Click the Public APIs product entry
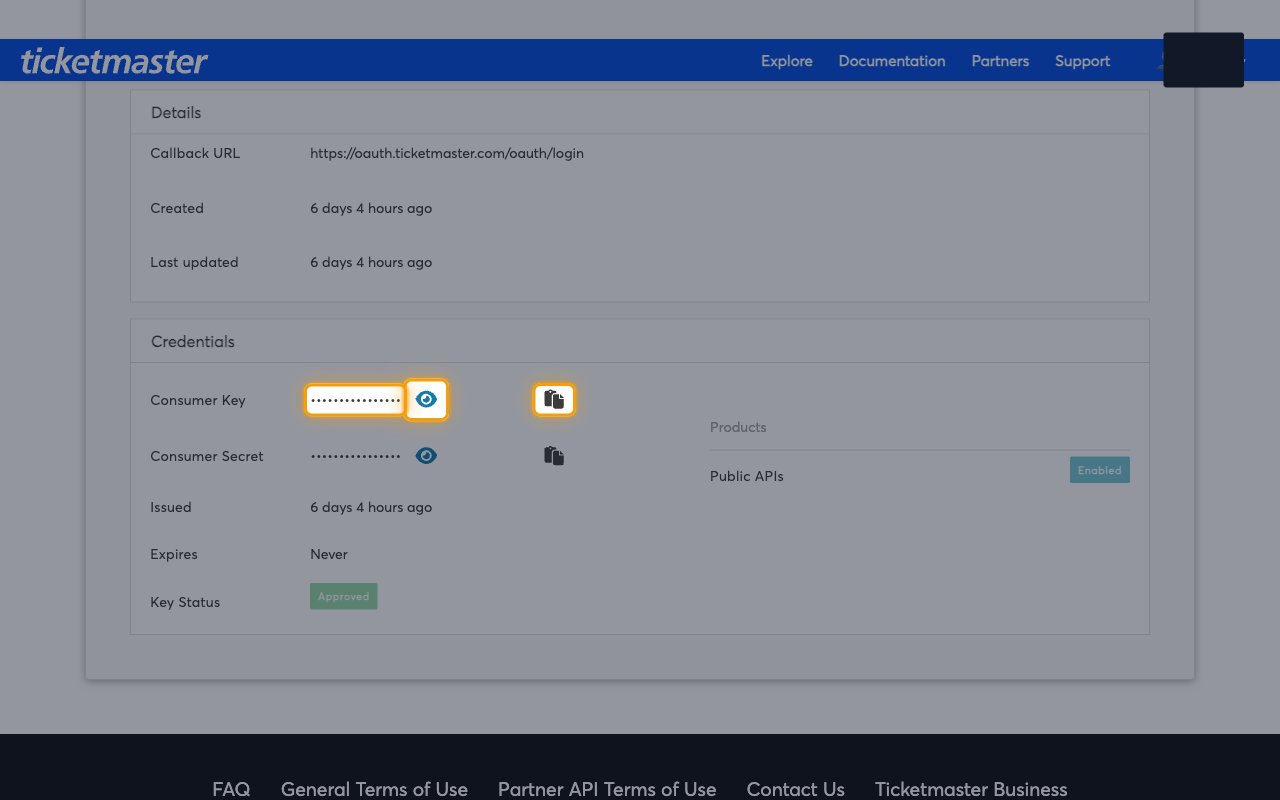Image resolution: width=1280 pixels, height=800 pixels. (x=747, y=476)
